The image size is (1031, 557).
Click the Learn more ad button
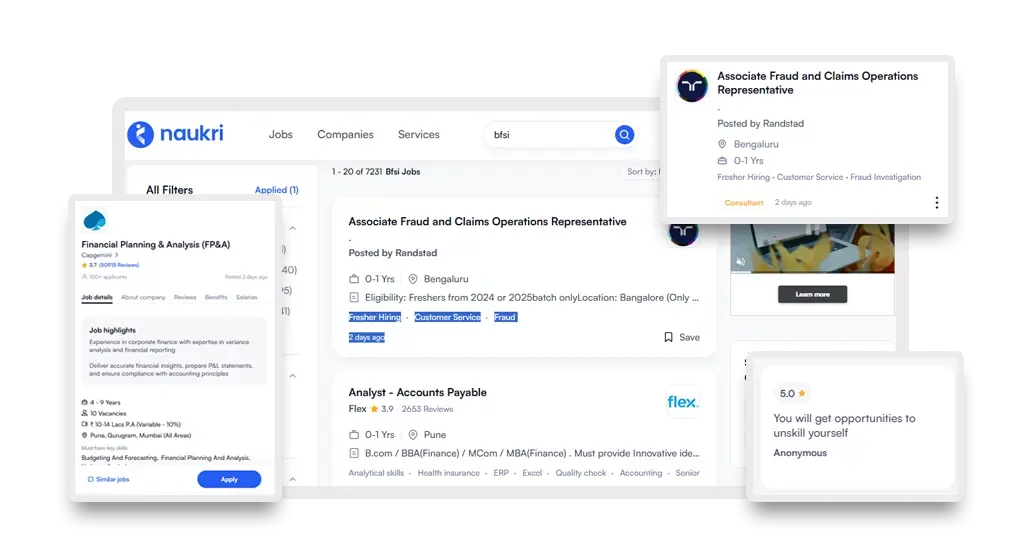[x=812, y=294]
